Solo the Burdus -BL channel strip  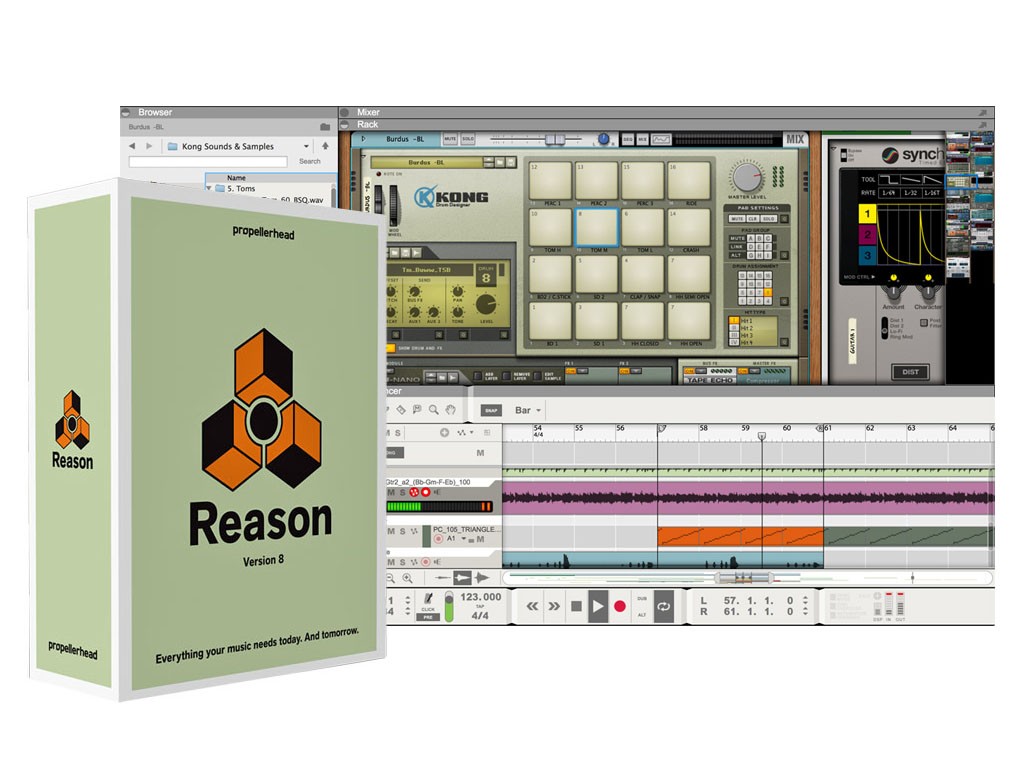tap(467, 139)
